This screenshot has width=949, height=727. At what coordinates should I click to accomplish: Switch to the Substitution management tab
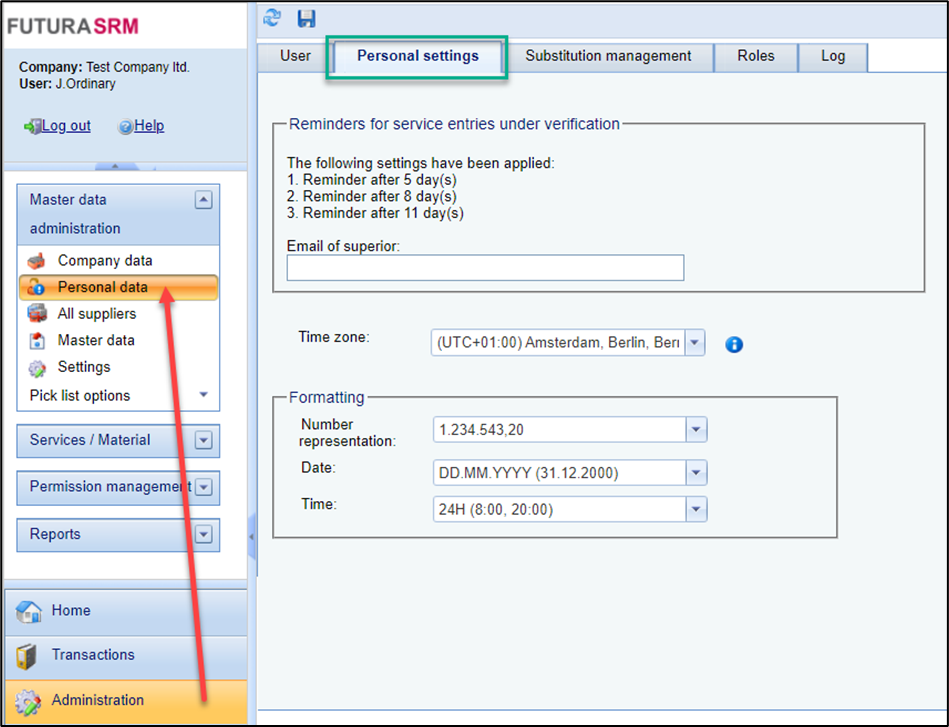(608, 56)
